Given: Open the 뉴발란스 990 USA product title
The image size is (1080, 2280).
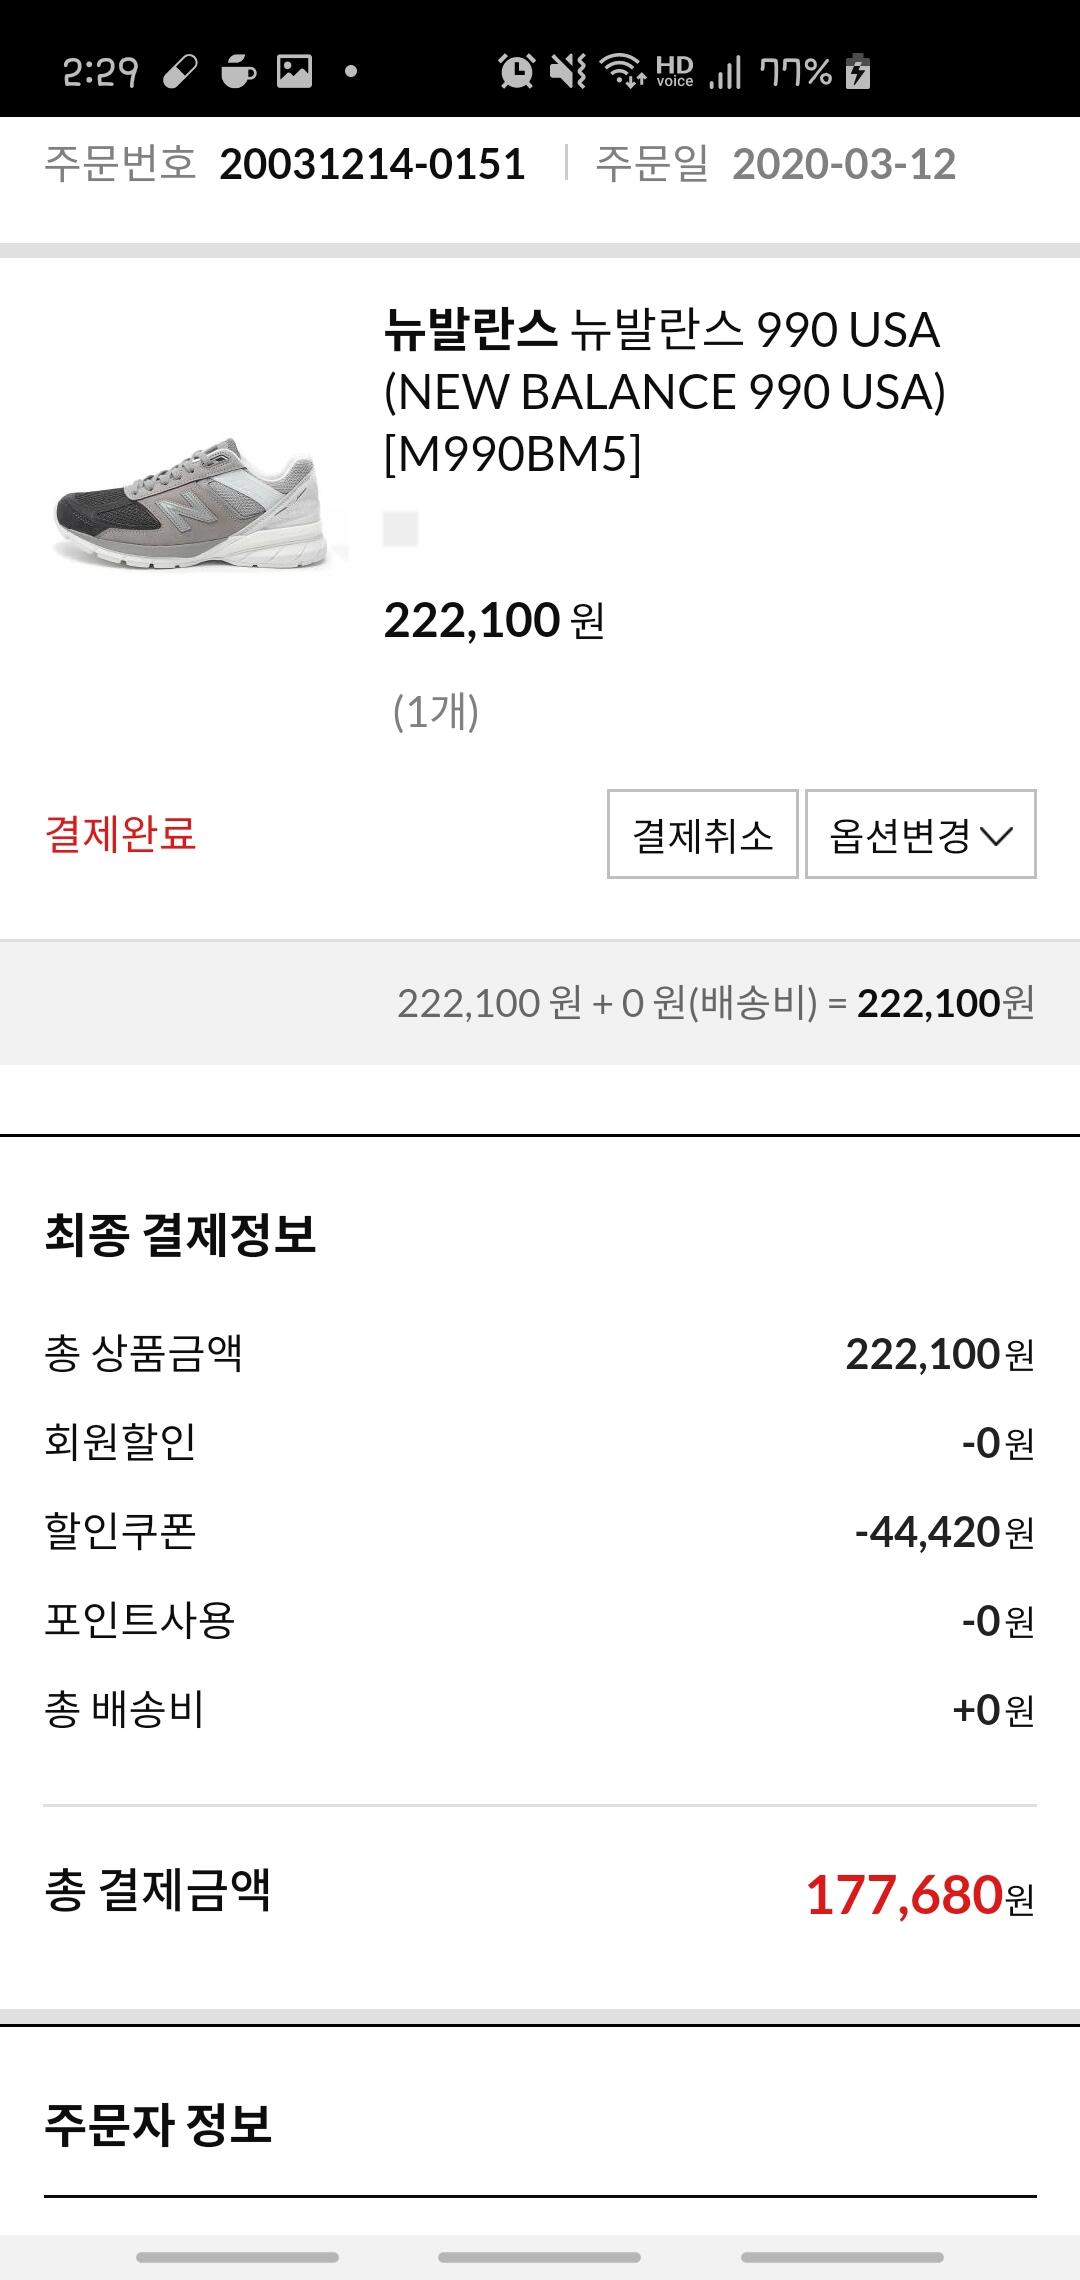Looking at the screenshot, I should pos(664,391).
